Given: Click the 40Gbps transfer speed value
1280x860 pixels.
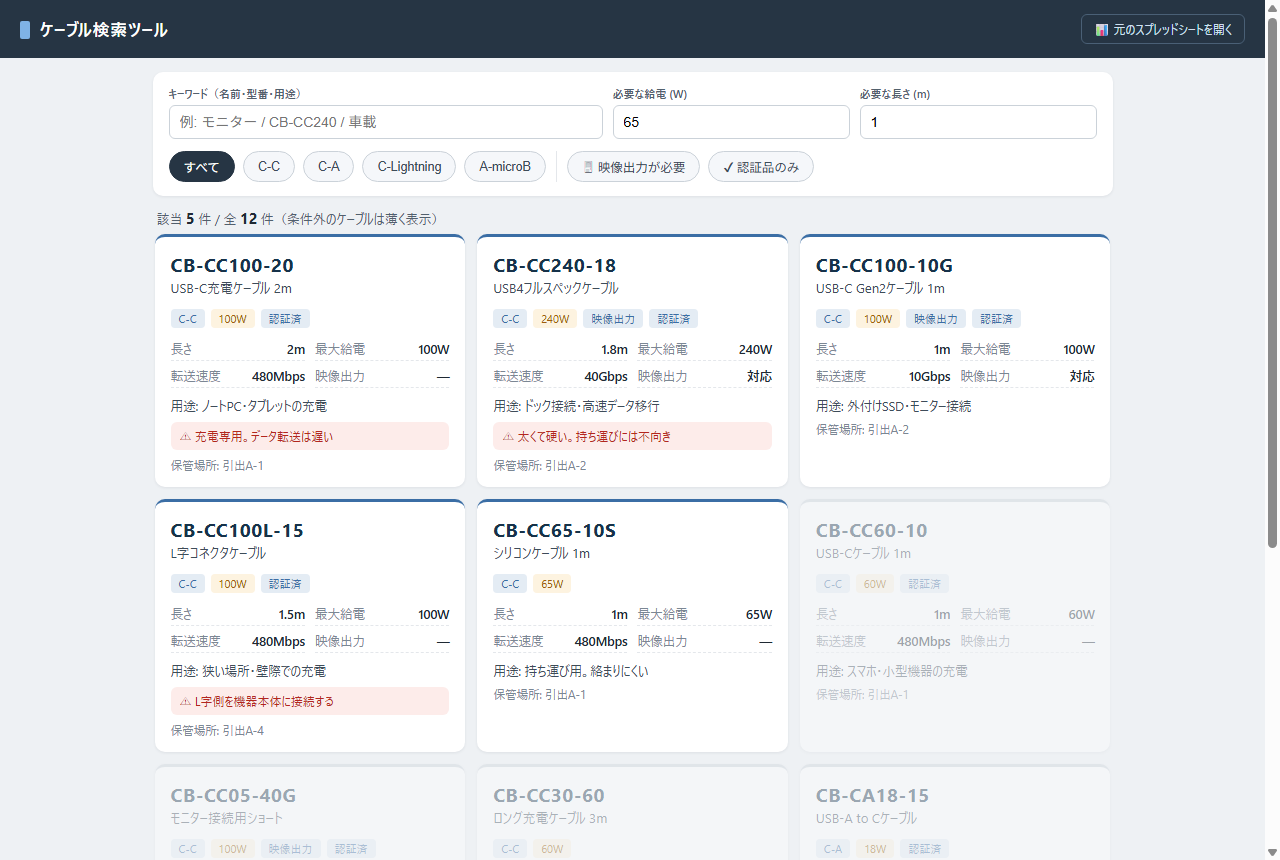Looking at the screenshot, I should [606, 377].
